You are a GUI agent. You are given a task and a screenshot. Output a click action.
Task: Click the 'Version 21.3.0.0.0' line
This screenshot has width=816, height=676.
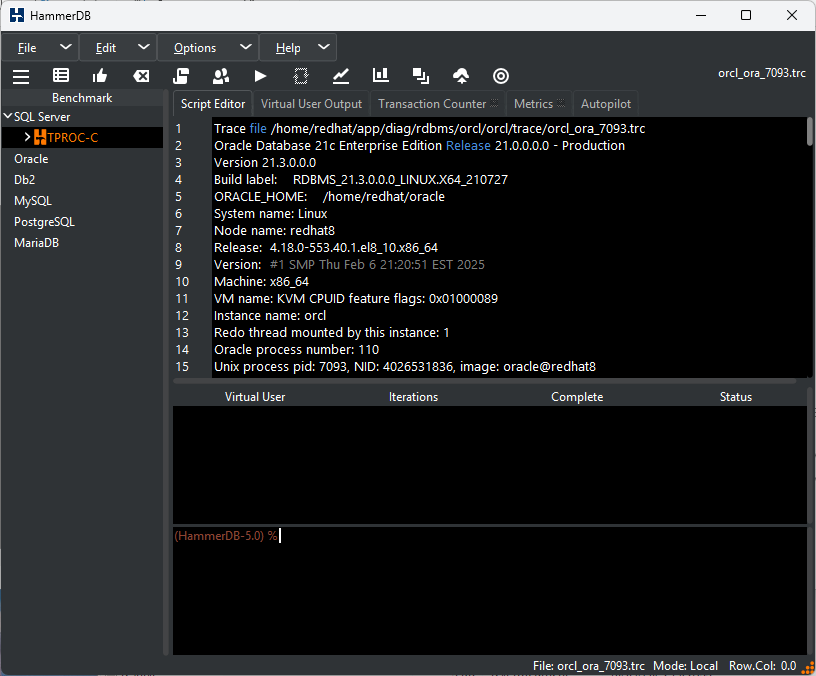click(265, 162)
